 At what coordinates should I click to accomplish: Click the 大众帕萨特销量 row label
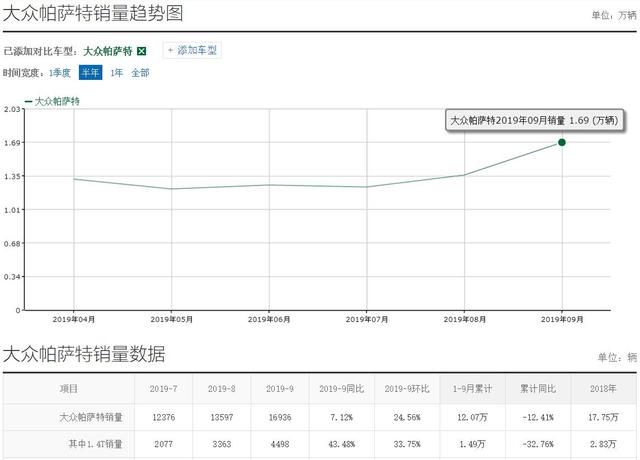[91, 417]
